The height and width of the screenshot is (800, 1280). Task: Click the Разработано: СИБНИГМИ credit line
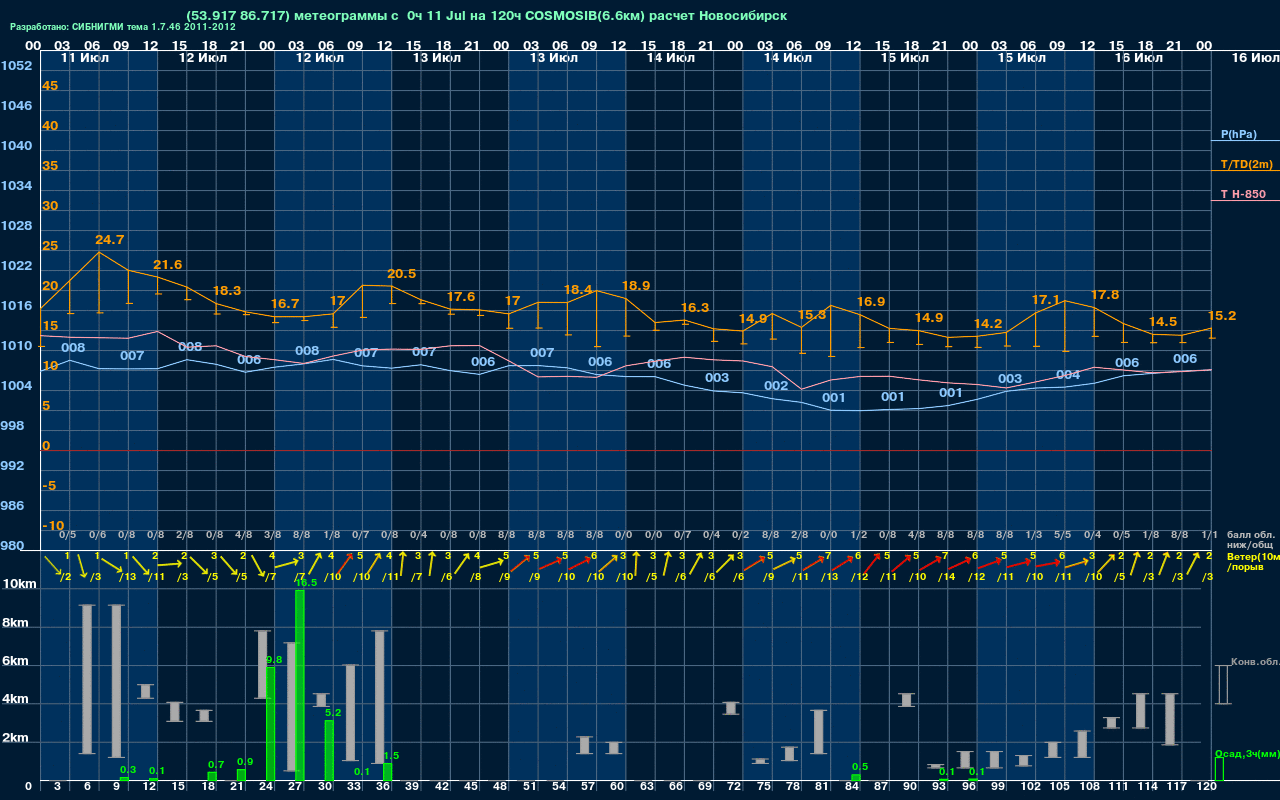pos(123,27)
